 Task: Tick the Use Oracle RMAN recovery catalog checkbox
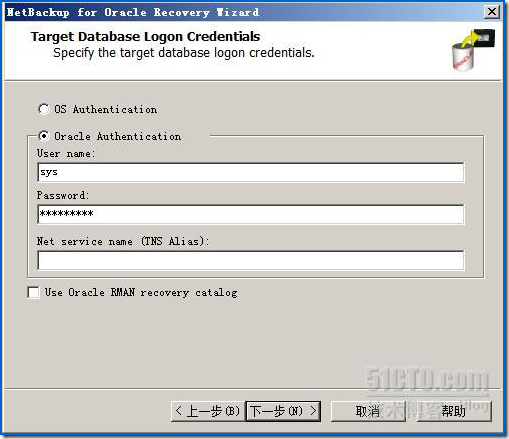click(33, 292)
